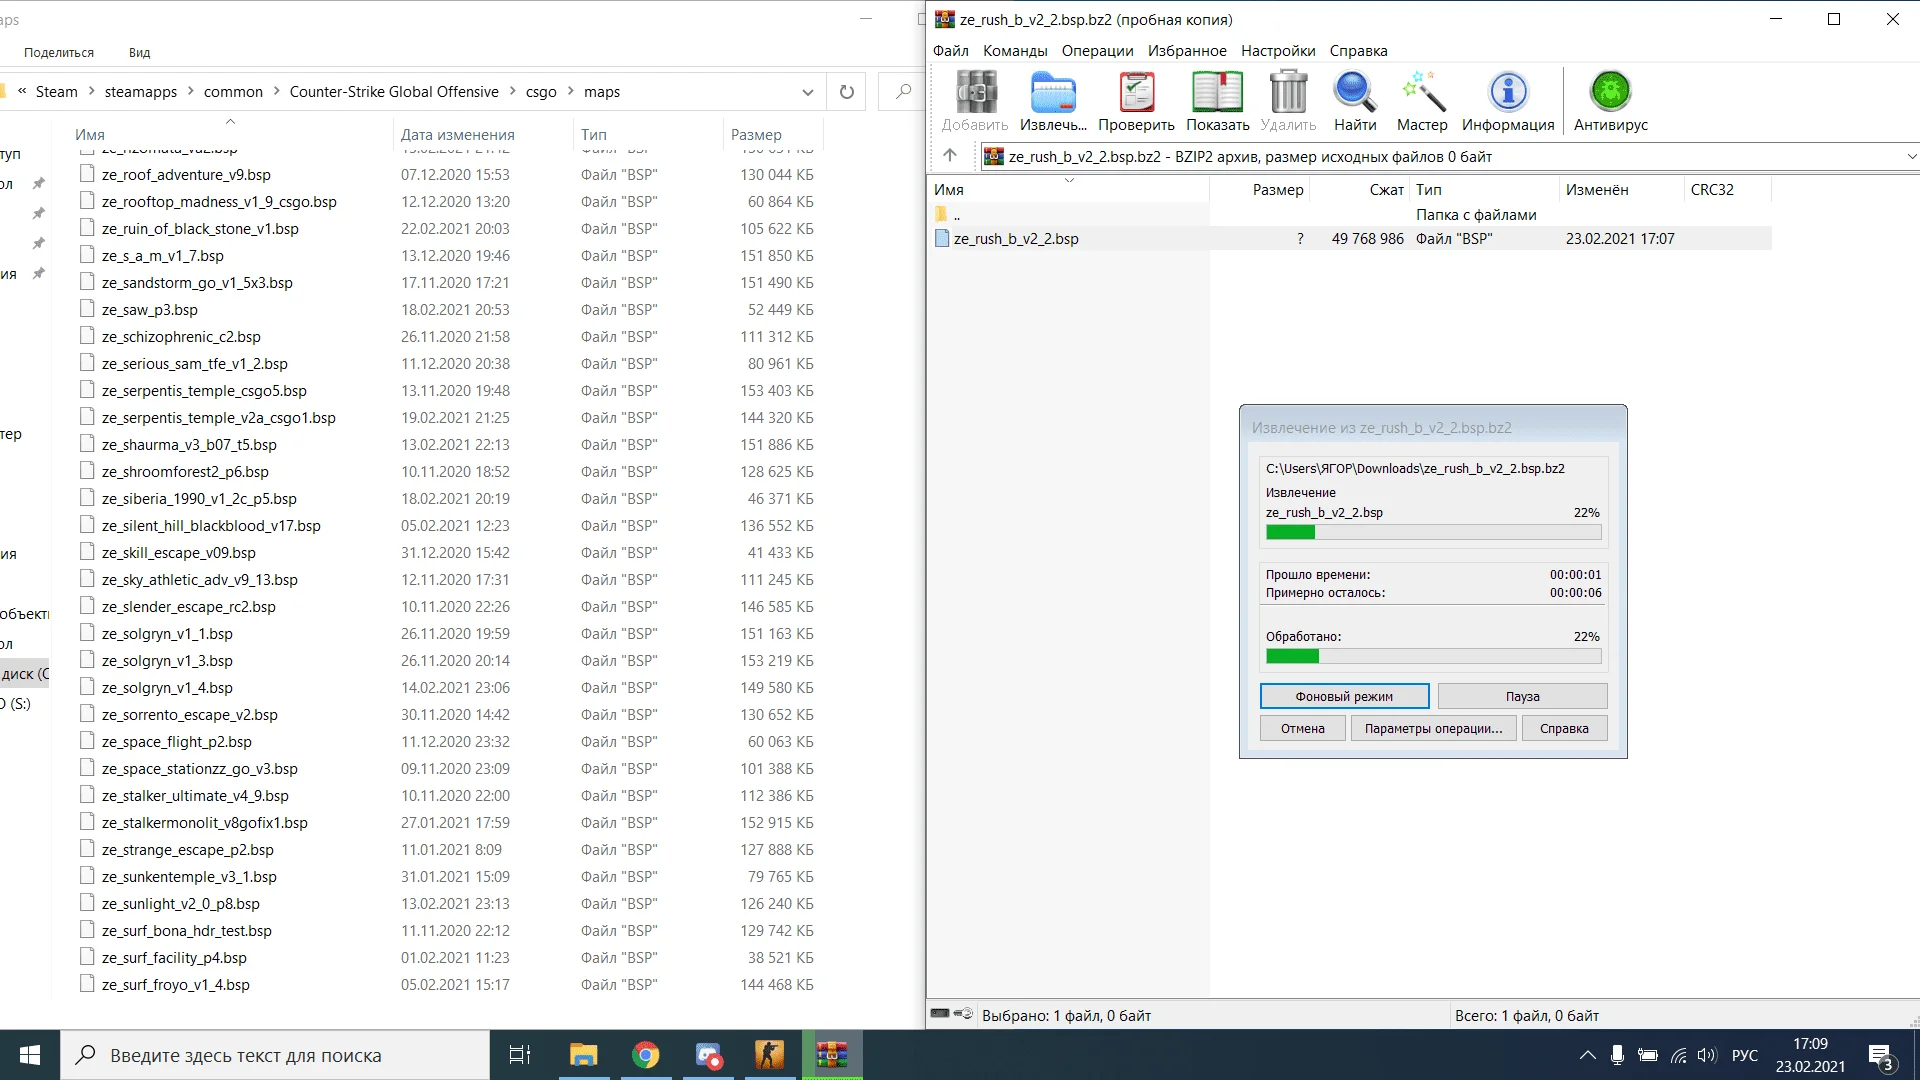Show hidden system tray icons

1587,1055
